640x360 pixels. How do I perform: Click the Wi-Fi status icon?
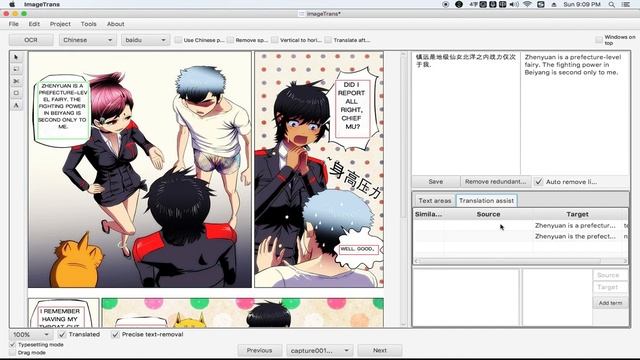tap(527, 4)
